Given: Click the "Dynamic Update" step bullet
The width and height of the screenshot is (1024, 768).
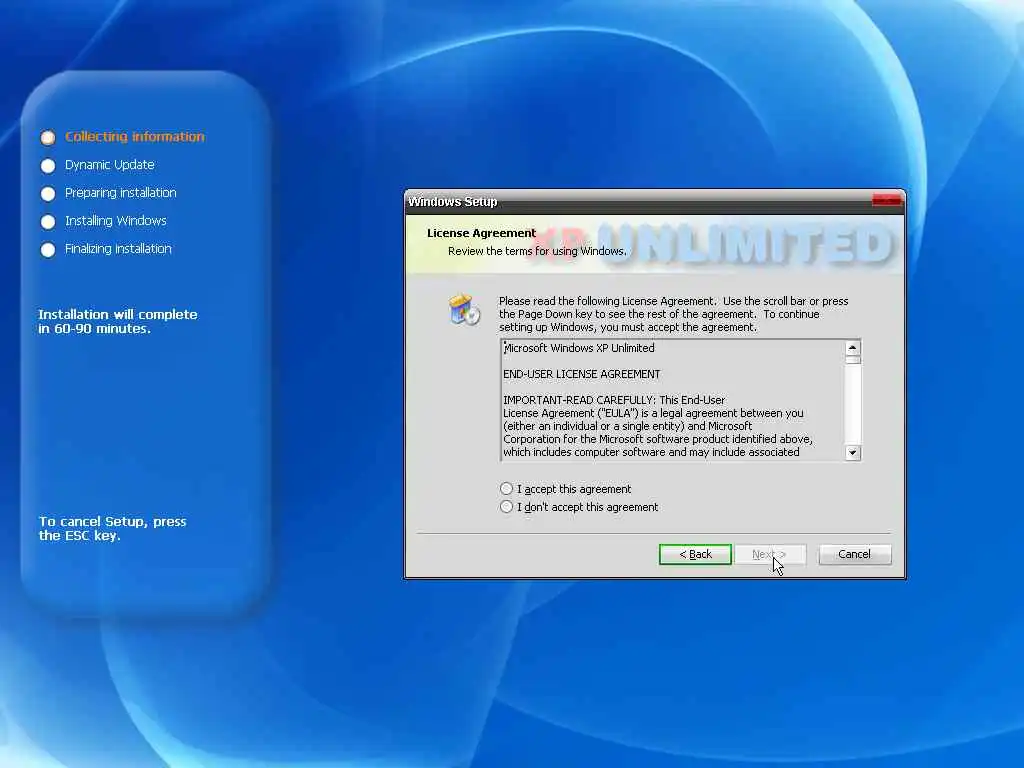Looking at the screenshot, I should [x=48, y=166].
